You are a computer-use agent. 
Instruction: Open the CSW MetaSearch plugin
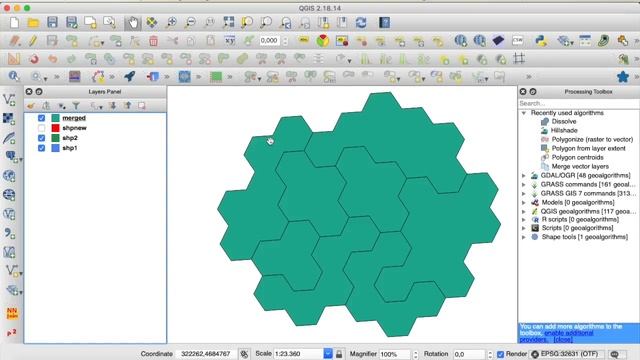click(518, 40)
